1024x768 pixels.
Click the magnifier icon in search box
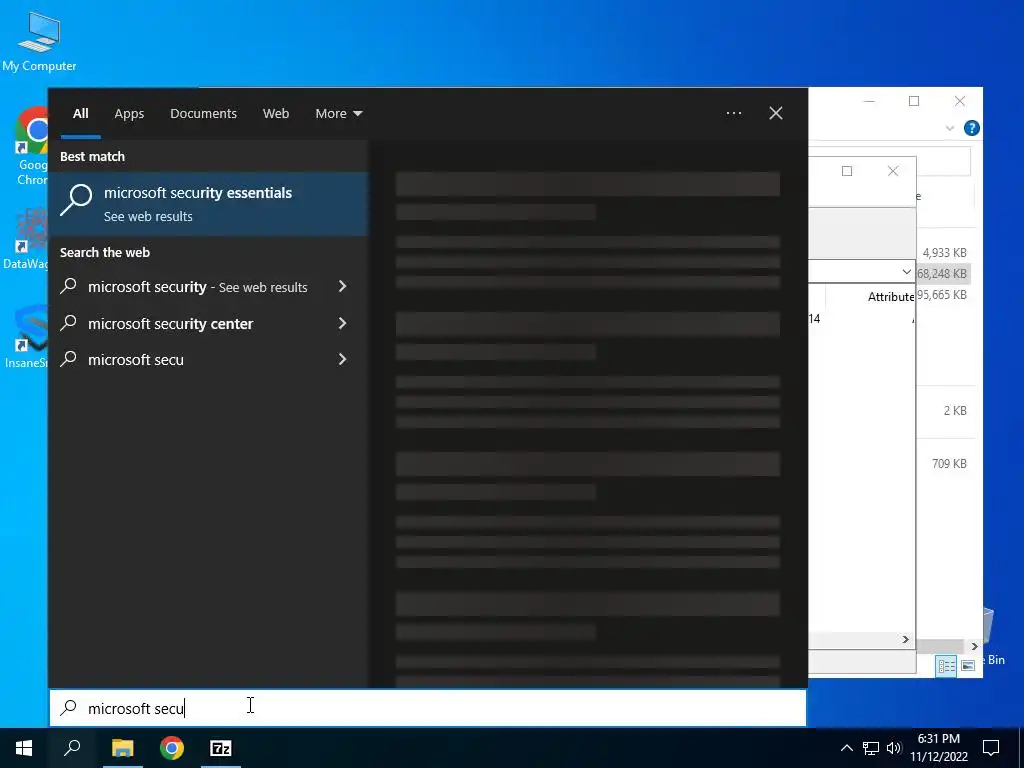pos(69,708)
